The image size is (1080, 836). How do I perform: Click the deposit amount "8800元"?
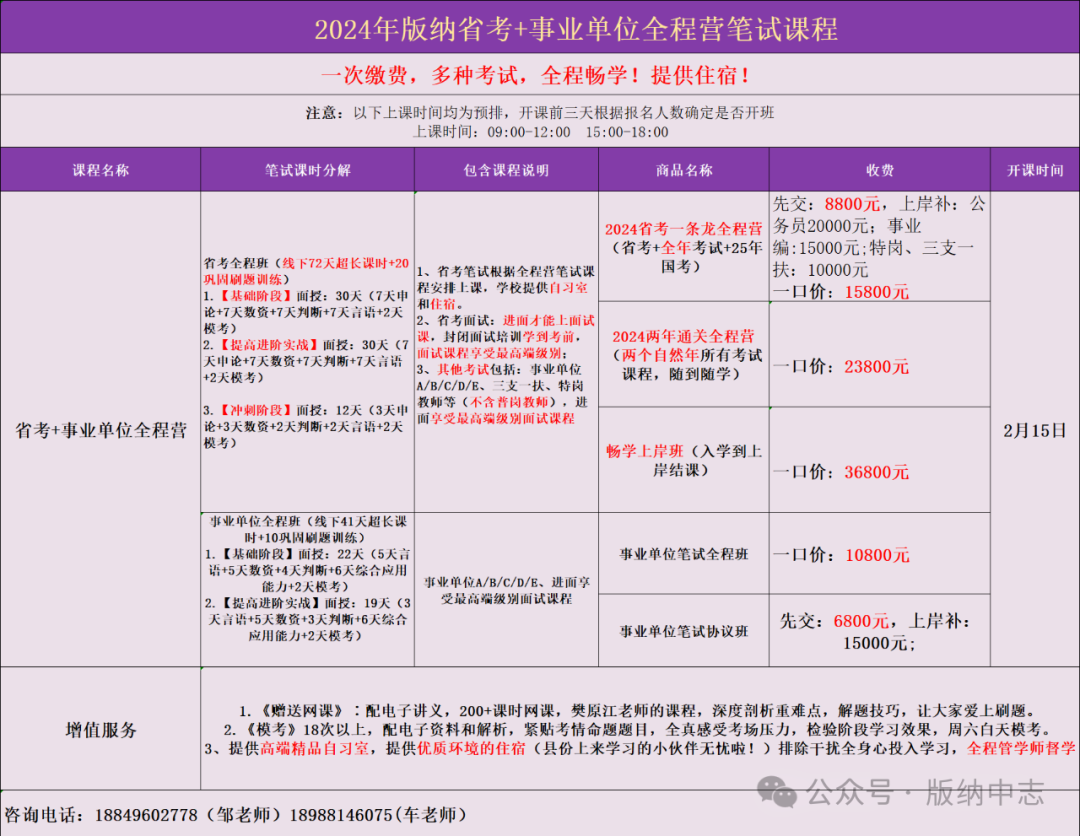tap(853, 204)
